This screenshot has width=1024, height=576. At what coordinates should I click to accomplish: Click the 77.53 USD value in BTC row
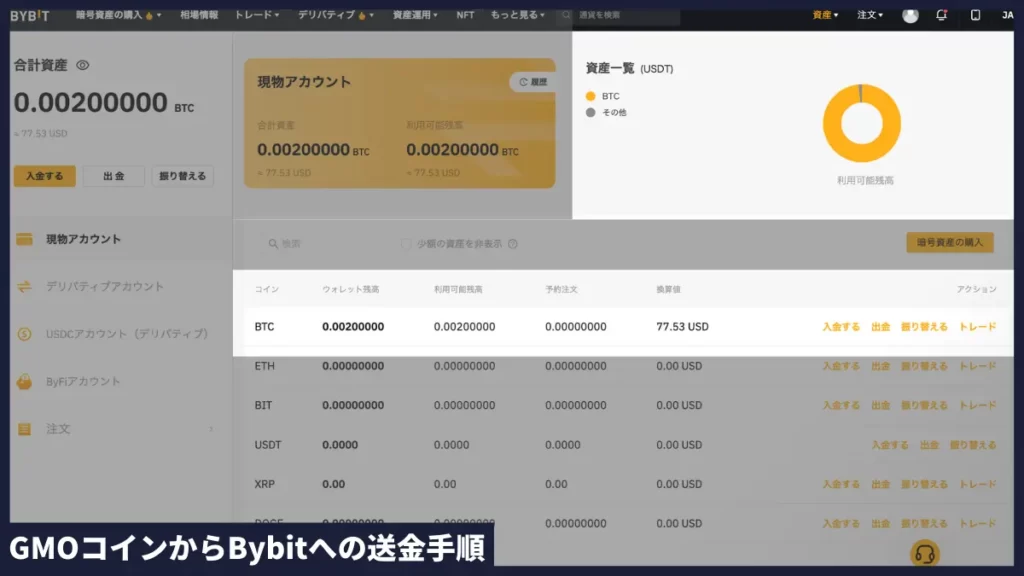point(682,327)
